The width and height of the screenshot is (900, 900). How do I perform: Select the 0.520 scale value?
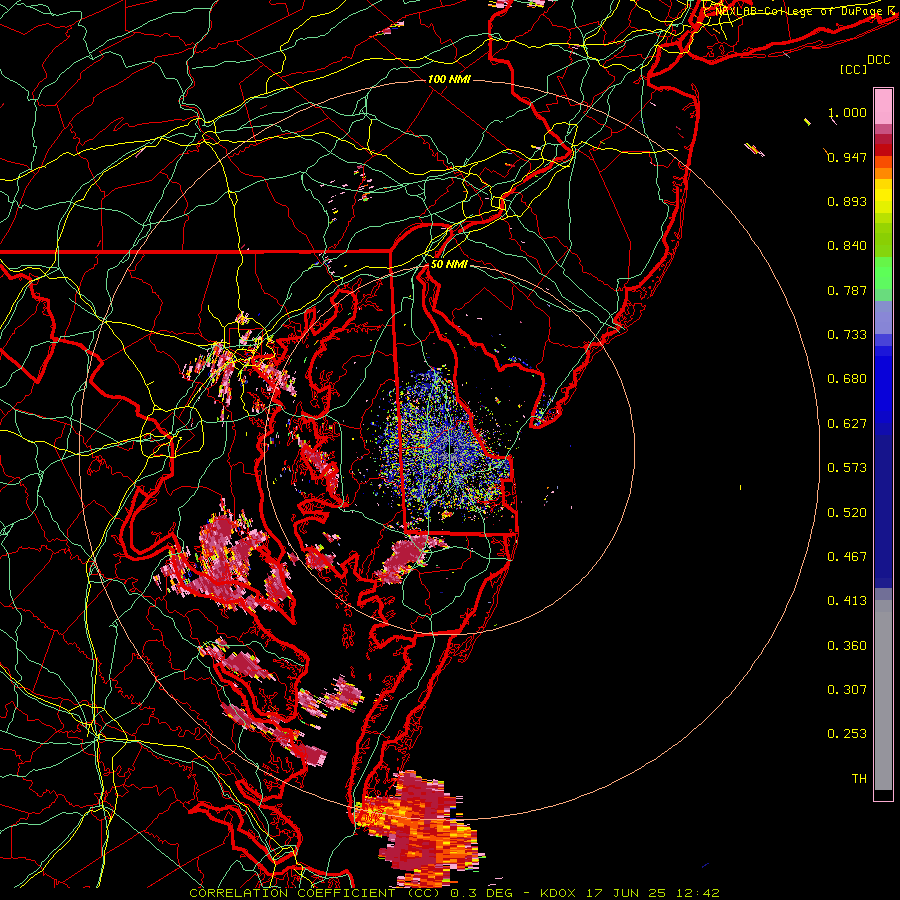(x=847, y=513)
